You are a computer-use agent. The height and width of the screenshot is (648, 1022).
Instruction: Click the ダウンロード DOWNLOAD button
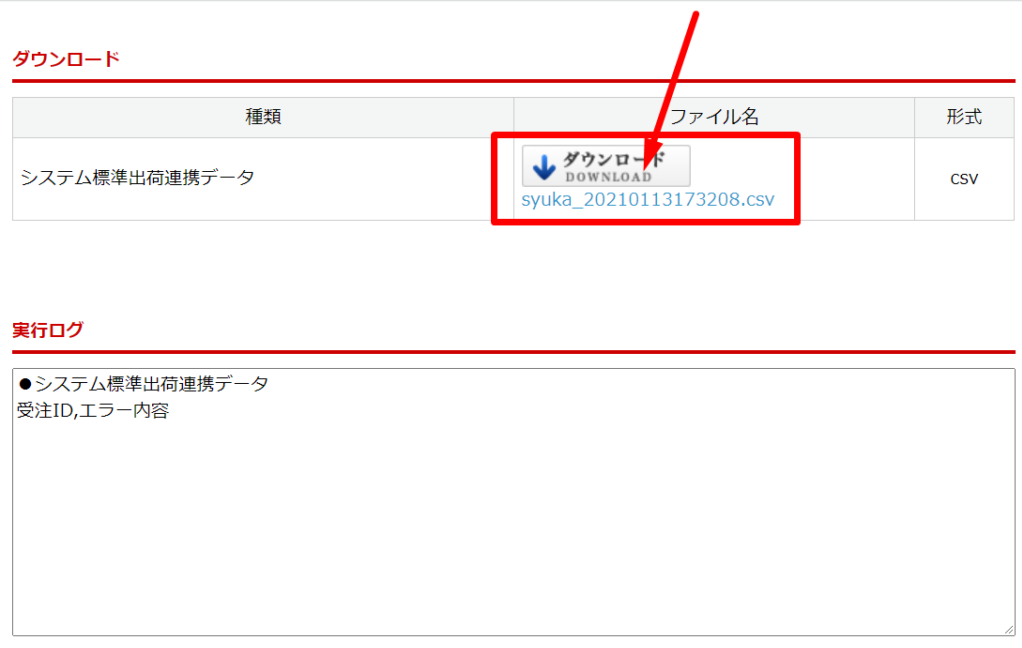[x=606, y=166]
